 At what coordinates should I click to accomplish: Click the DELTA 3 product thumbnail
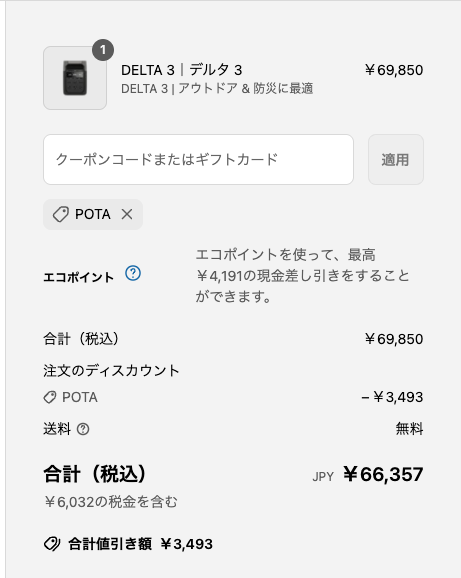[x=75, y=78]
